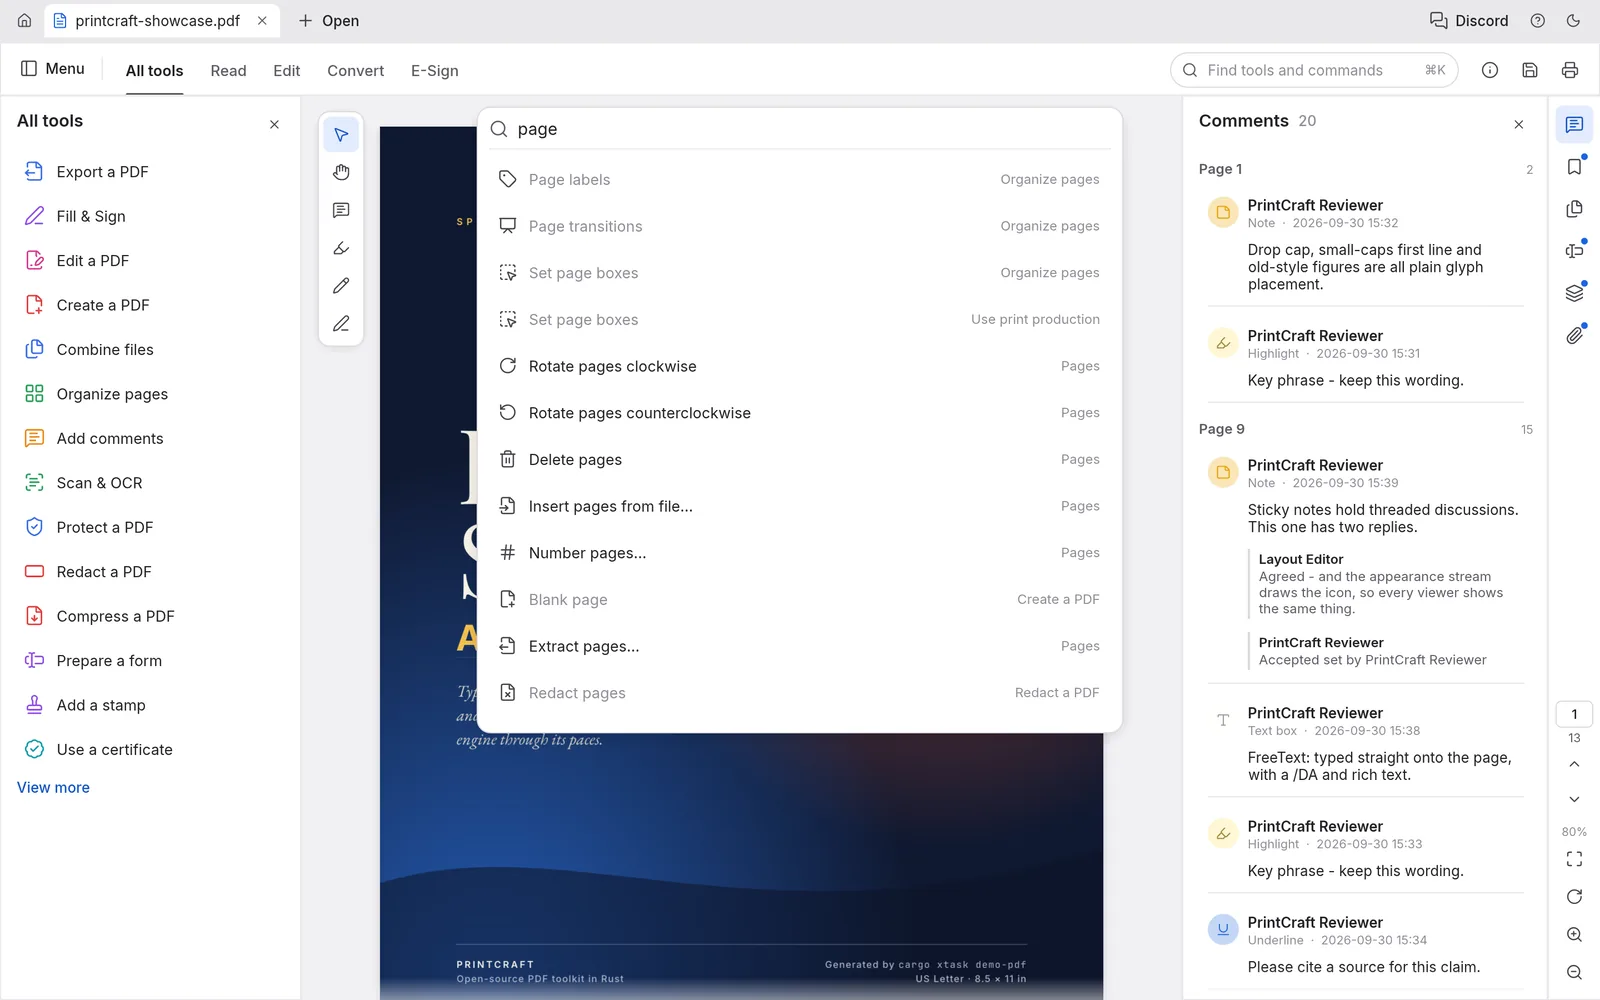The image size is (1600, 1000).
Task: Open the Discord link
Action: 1468,20
